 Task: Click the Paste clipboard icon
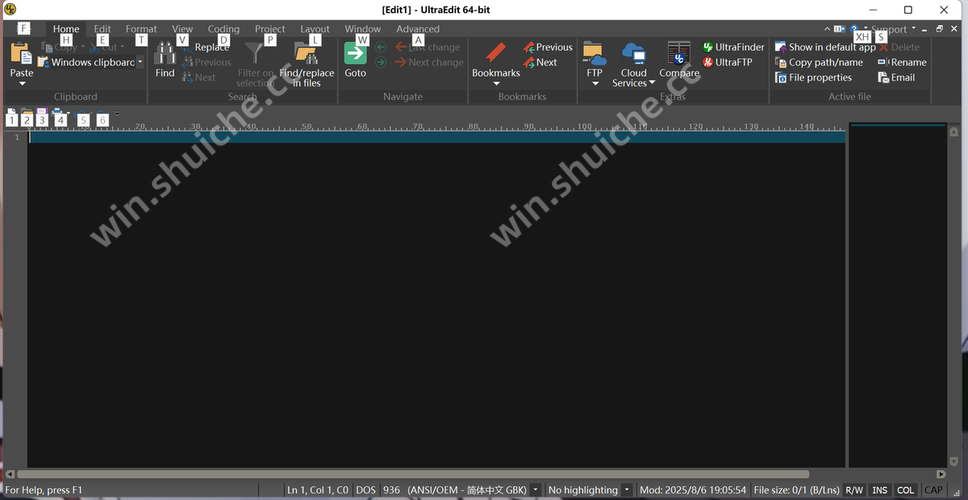click(21, 54)
